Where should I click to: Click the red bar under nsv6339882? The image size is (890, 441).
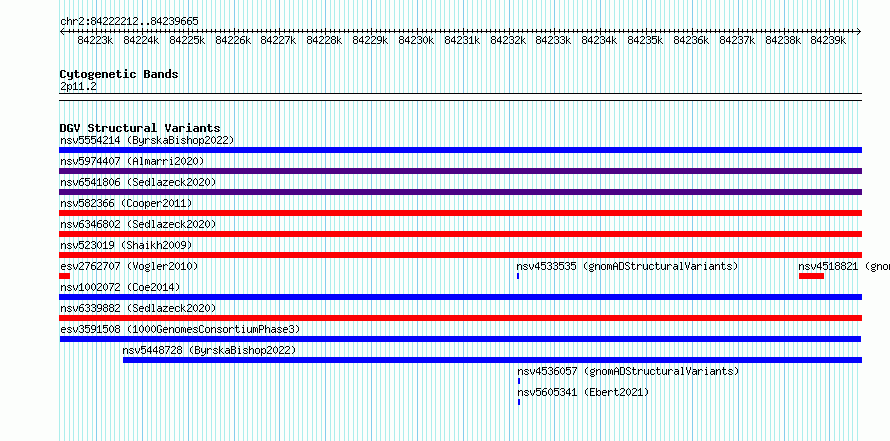[x=460, y=318]
